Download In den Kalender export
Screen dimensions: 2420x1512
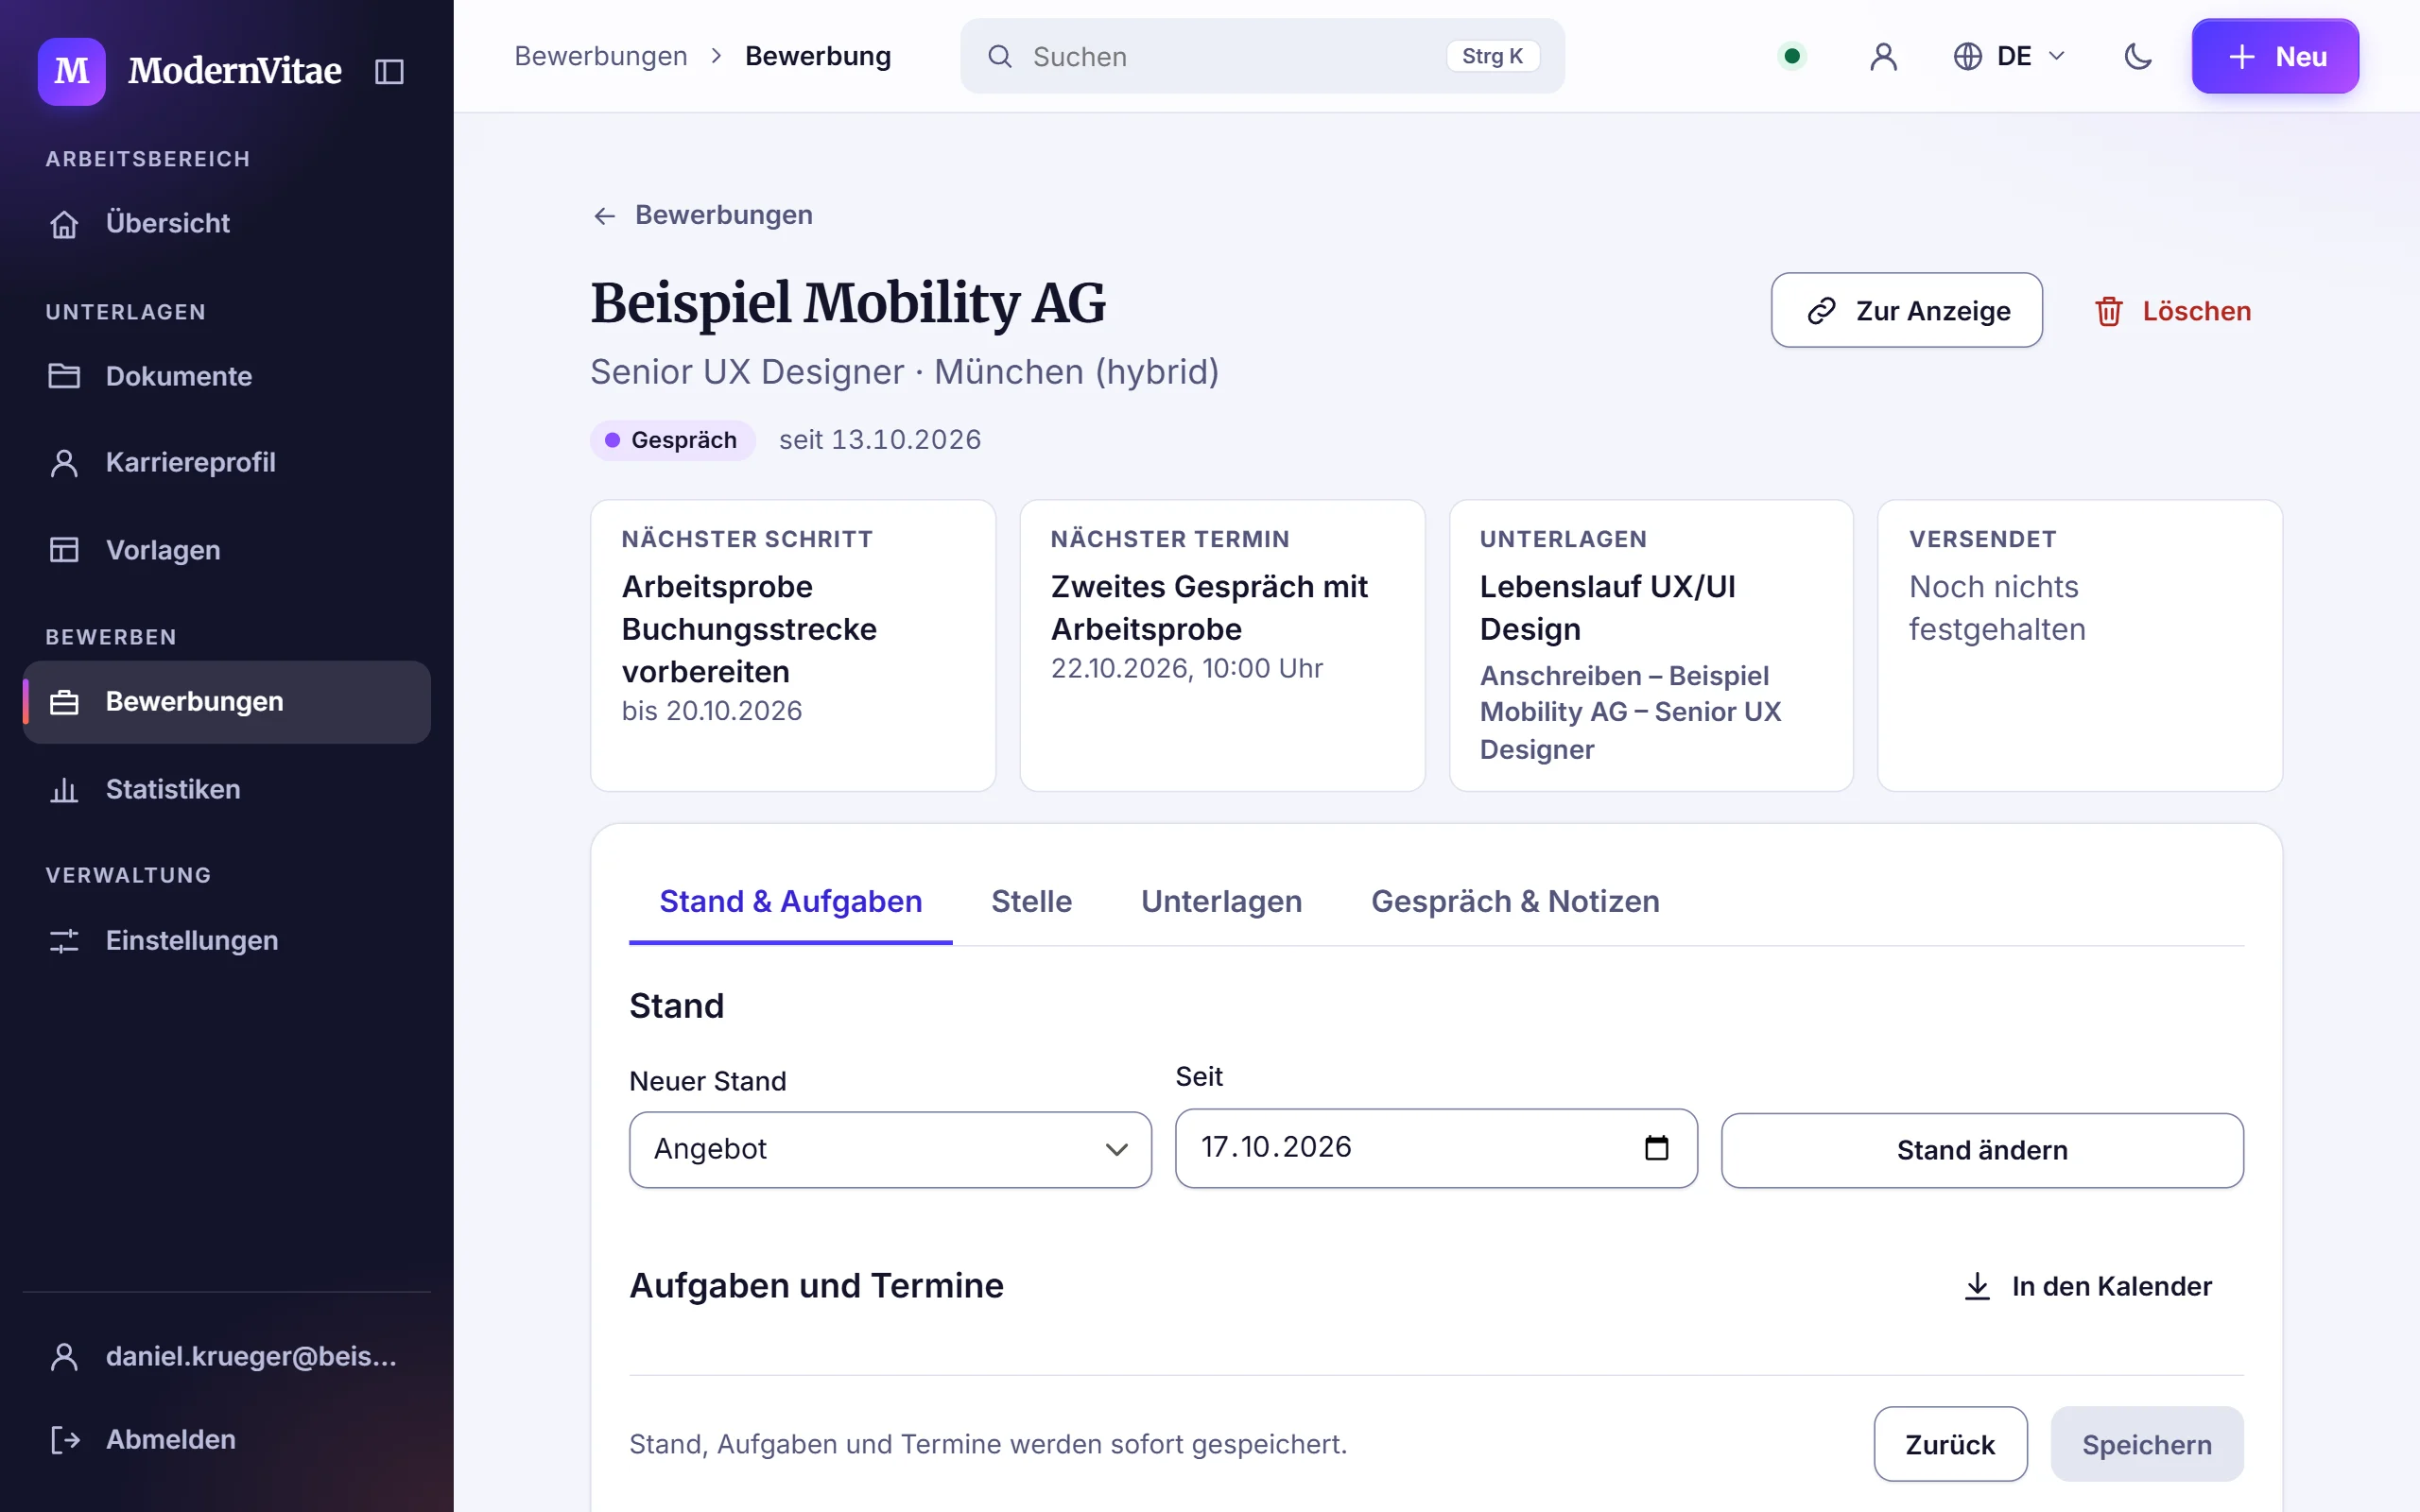coord(2087,1286)
